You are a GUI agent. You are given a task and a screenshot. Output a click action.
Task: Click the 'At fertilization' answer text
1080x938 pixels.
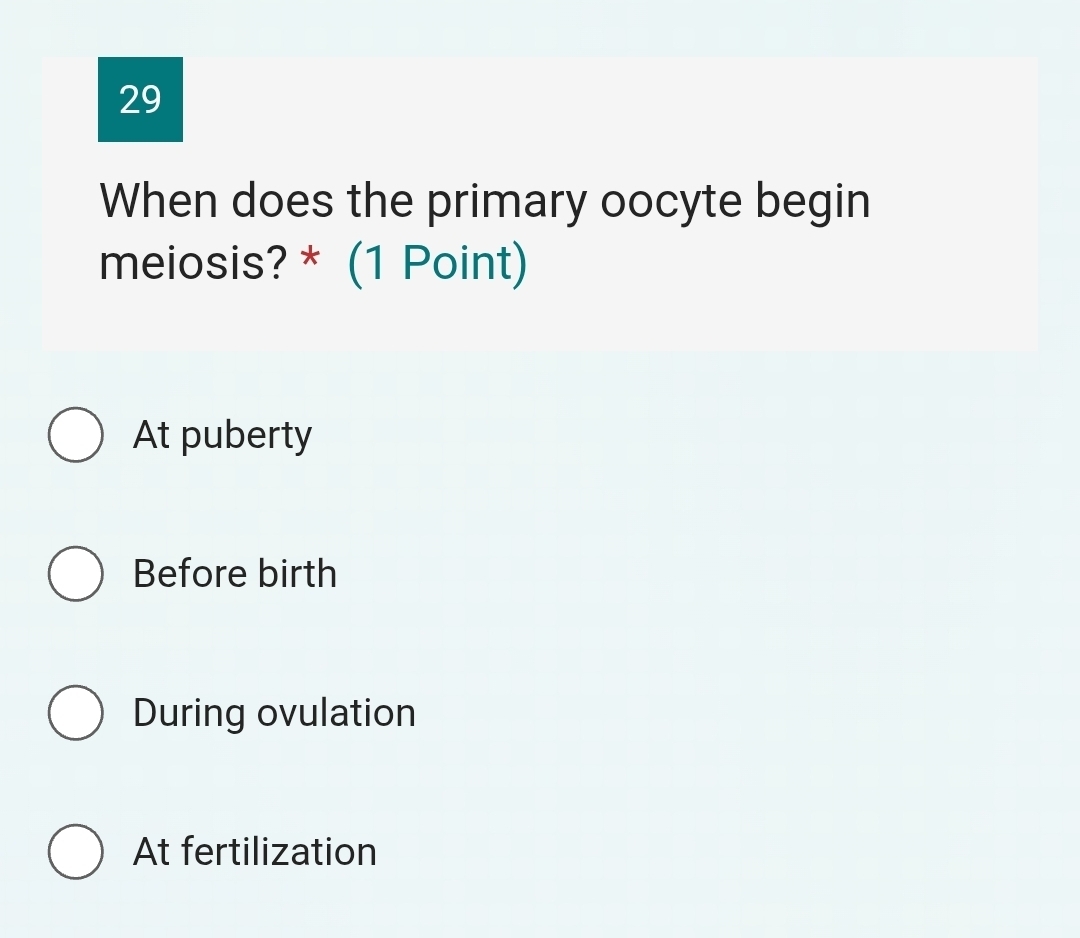tap(254, 852)
